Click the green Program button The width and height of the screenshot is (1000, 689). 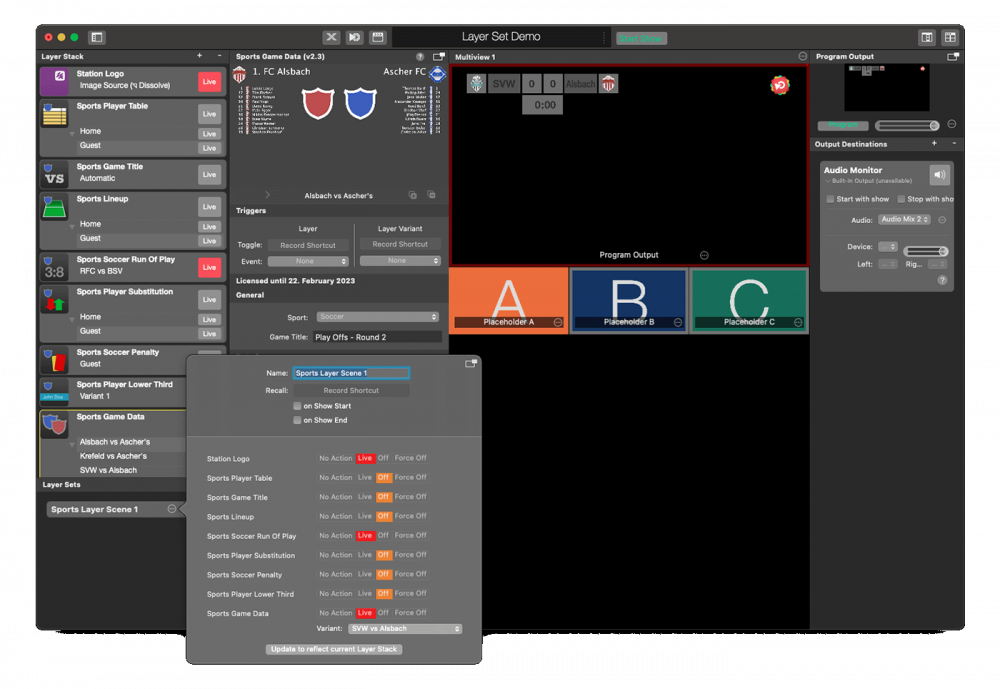click(843, 125)
